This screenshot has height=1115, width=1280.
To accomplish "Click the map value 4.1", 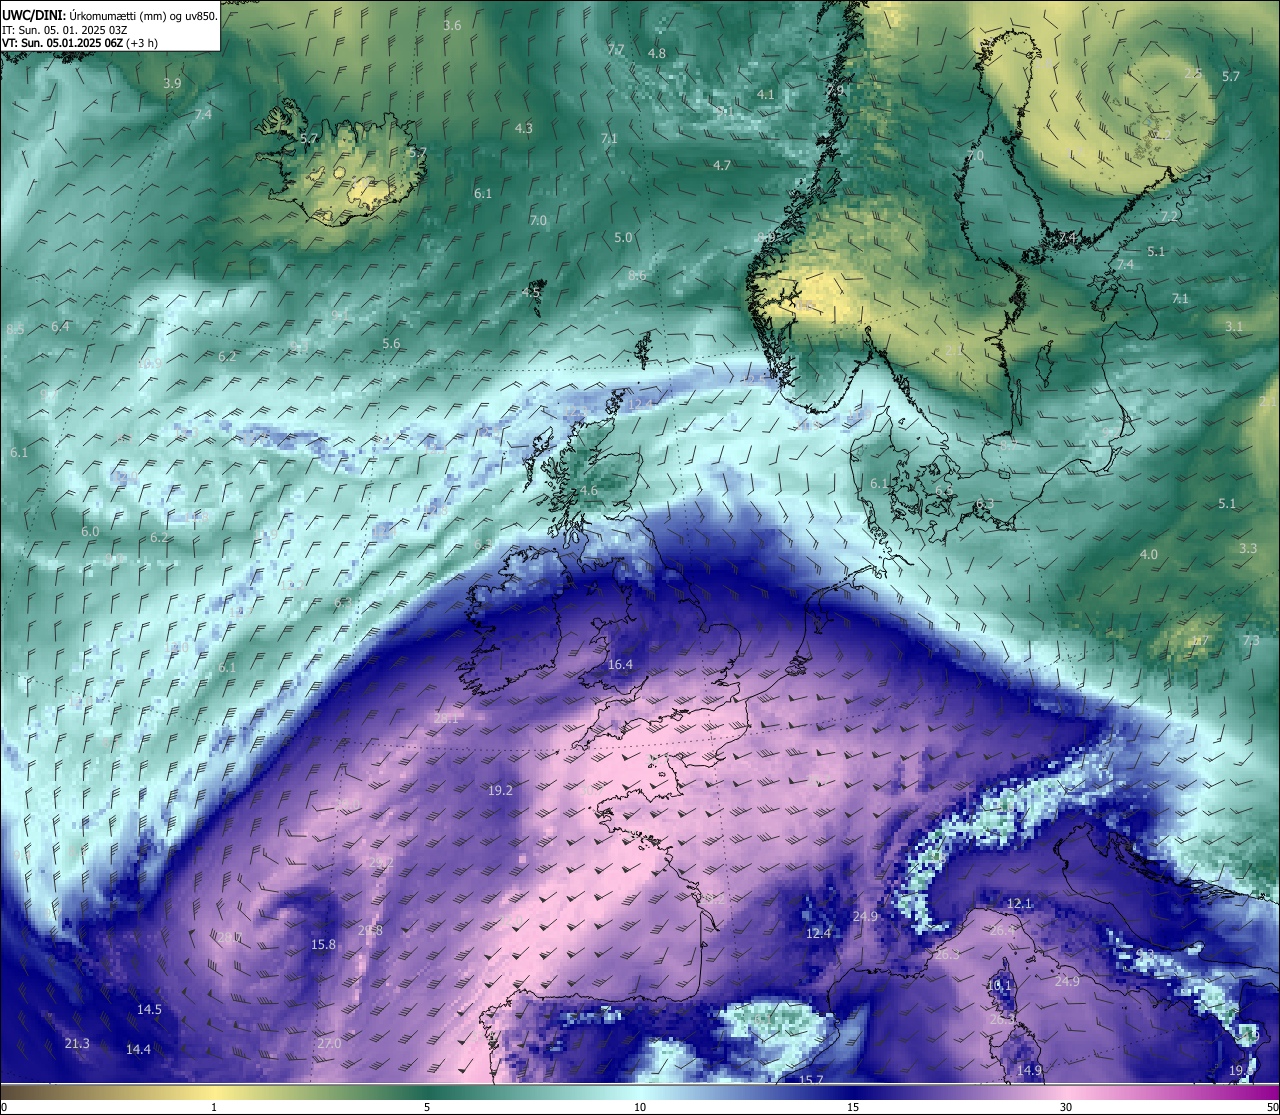I will pyautogui.click(x=765, y=95).
